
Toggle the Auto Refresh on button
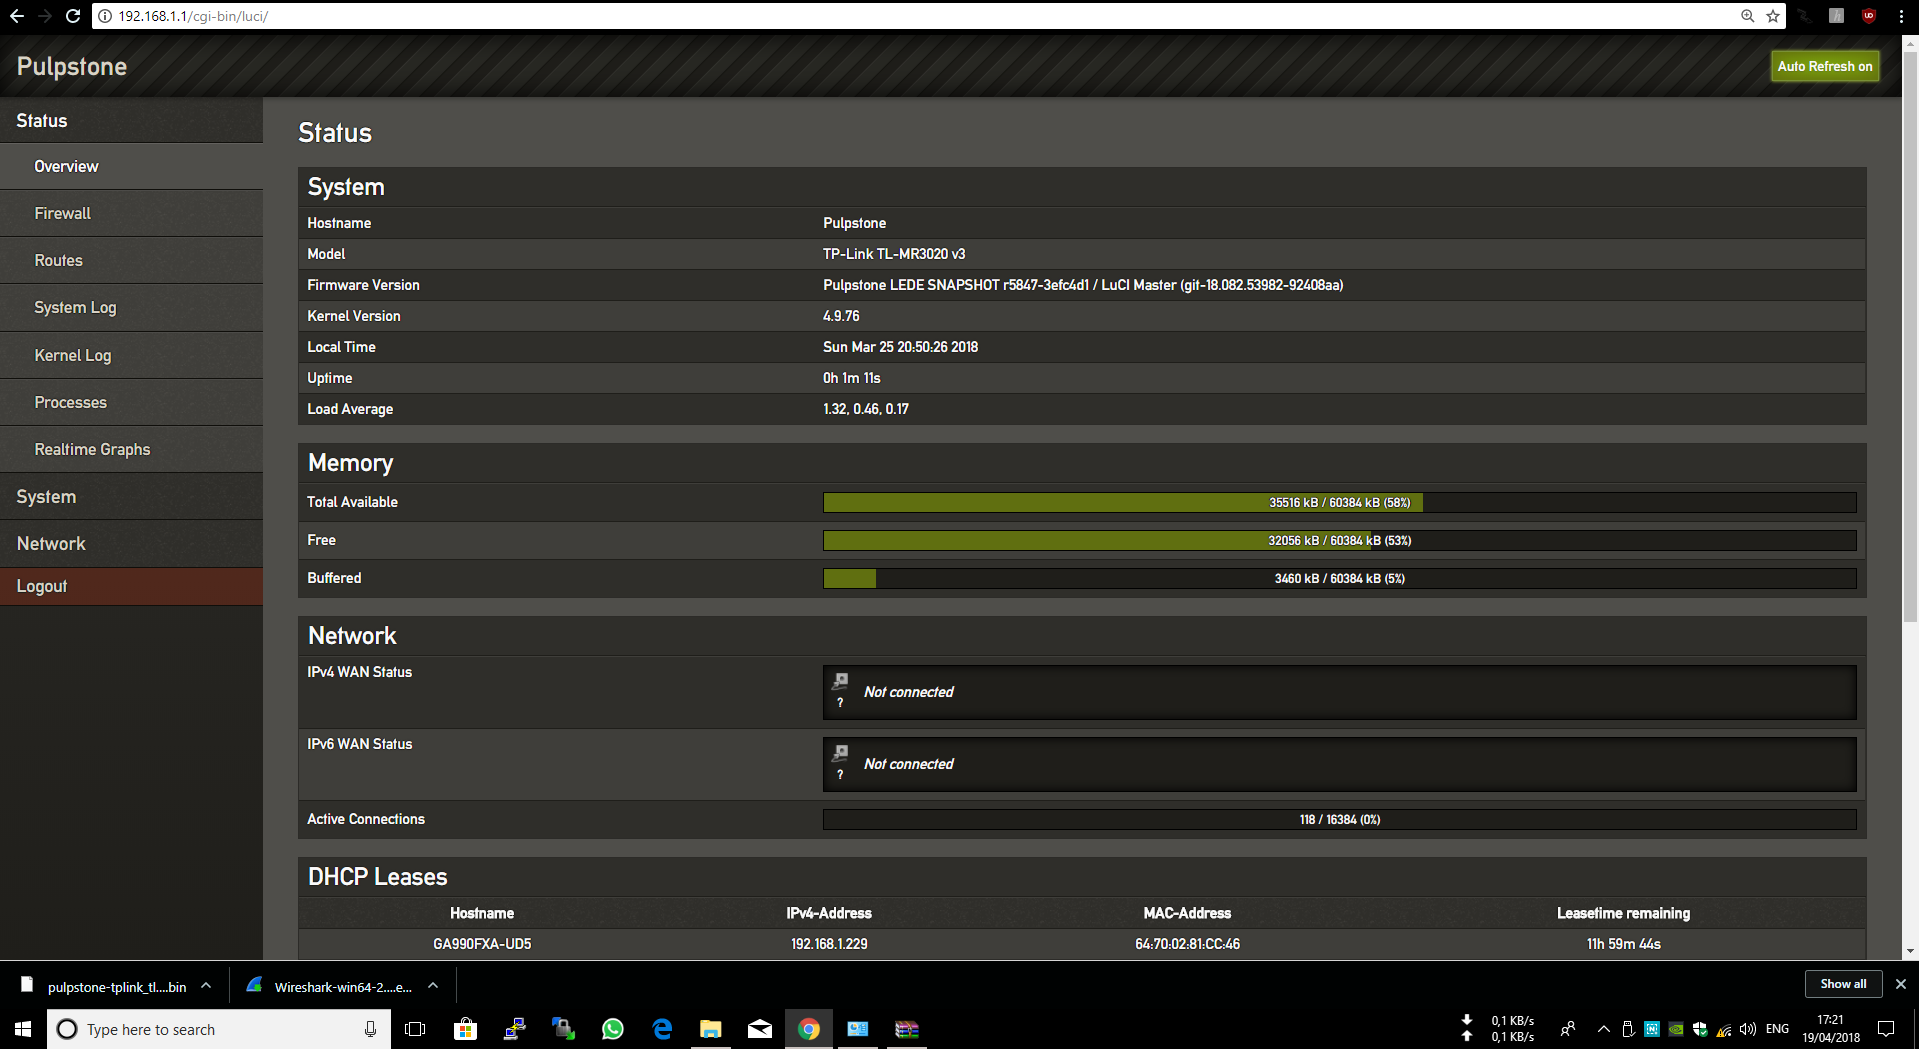click(1824, 66)
